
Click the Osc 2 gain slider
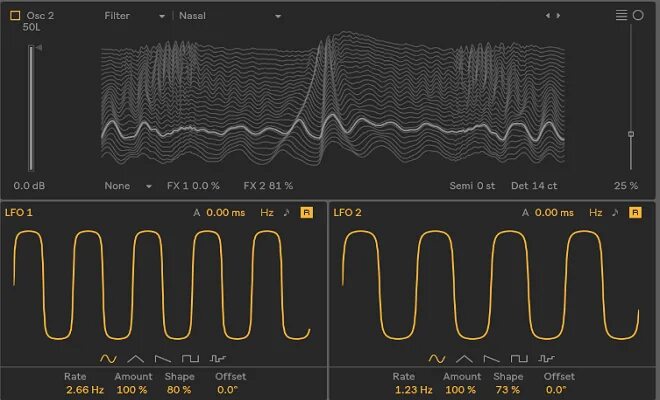(x=31, y=108)
